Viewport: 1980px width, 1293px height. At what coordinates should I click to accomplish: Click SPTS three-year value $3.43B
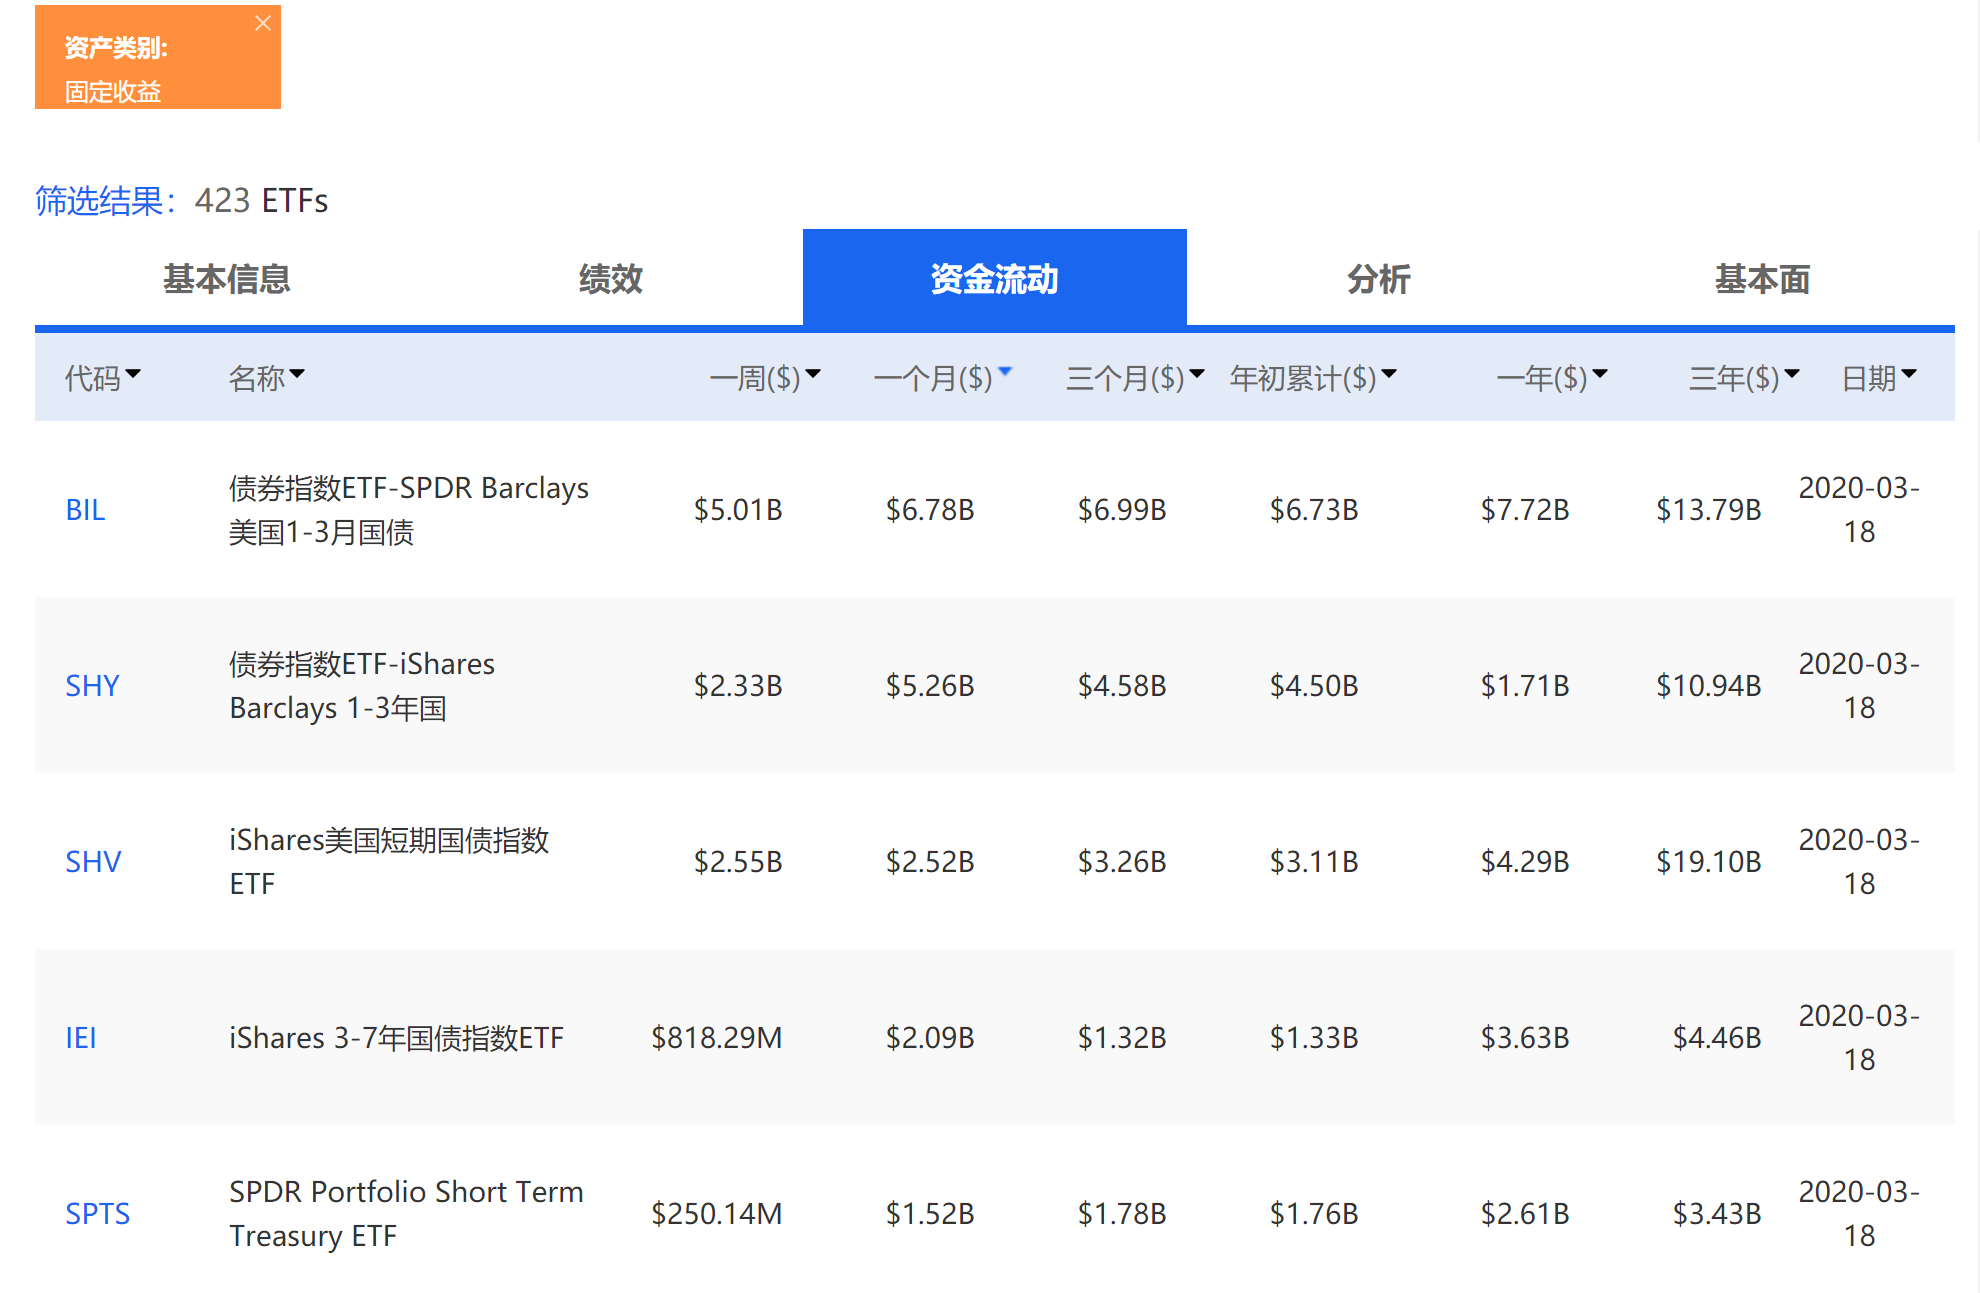click(1717, 1214)
